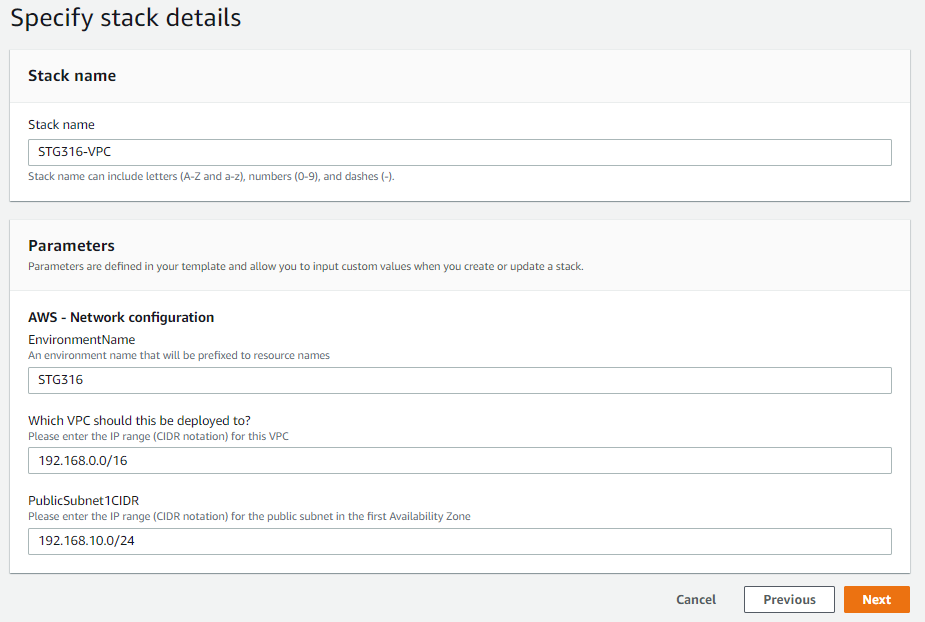
Task: Click the Stack name input containing STG316-VPC
Action: point(460,152)
